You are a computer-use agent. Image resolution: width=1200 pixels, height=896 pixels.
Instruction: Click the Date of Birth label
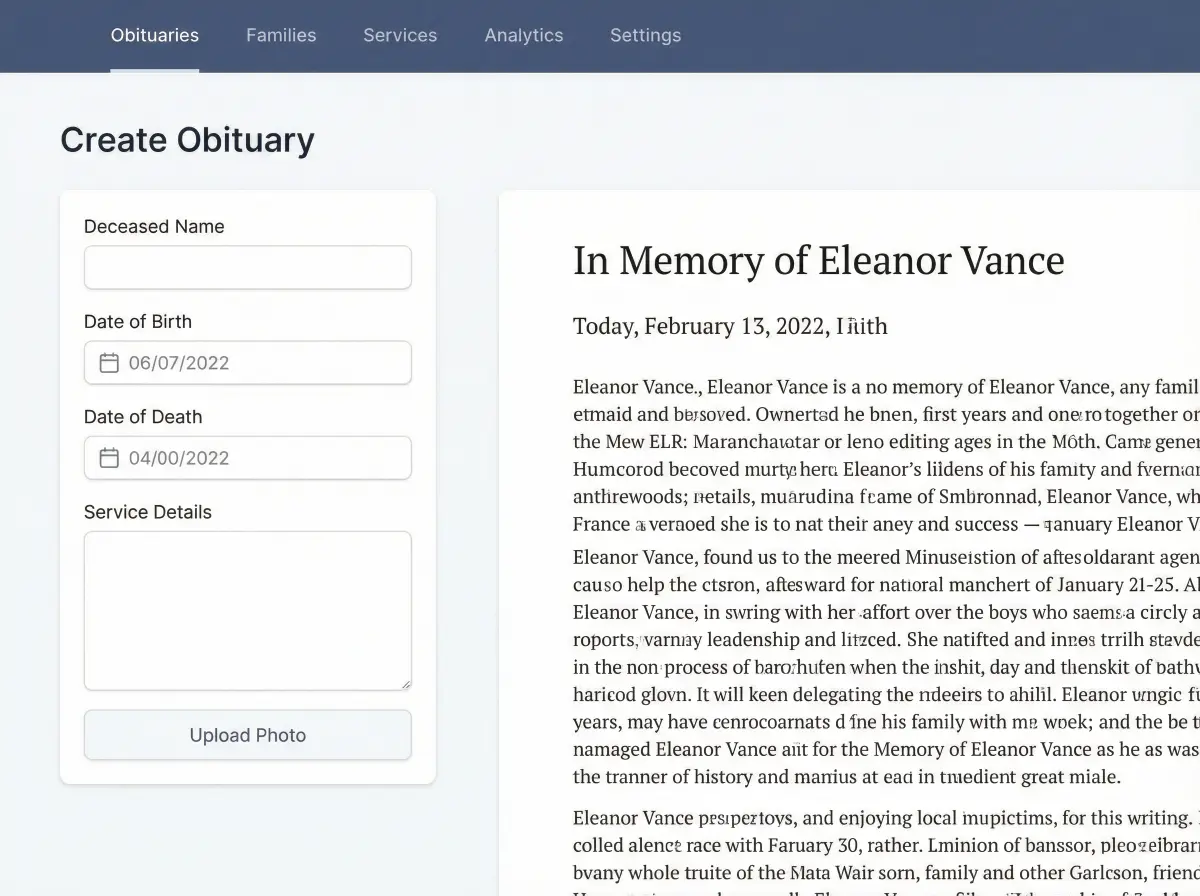(138, 322)
